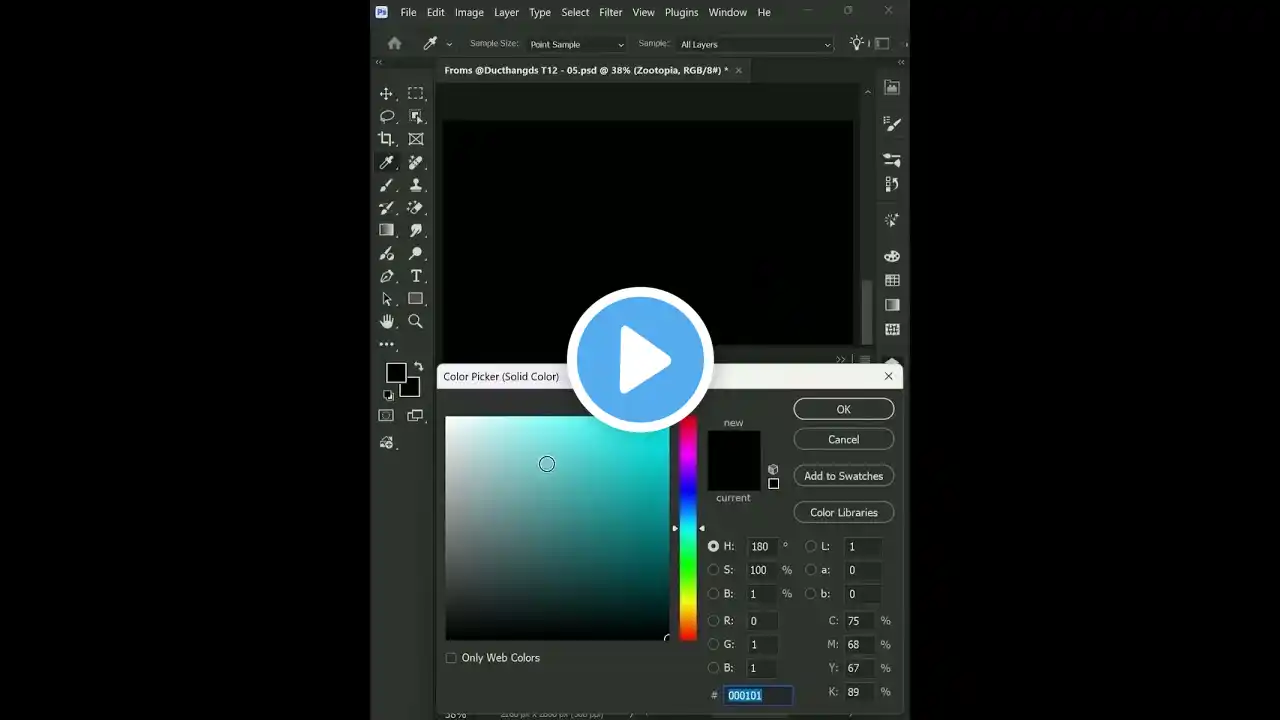The height and width of the screenshot is (720, 1280).
Task: Click the Color Libraries button
Action: (844, 512)
